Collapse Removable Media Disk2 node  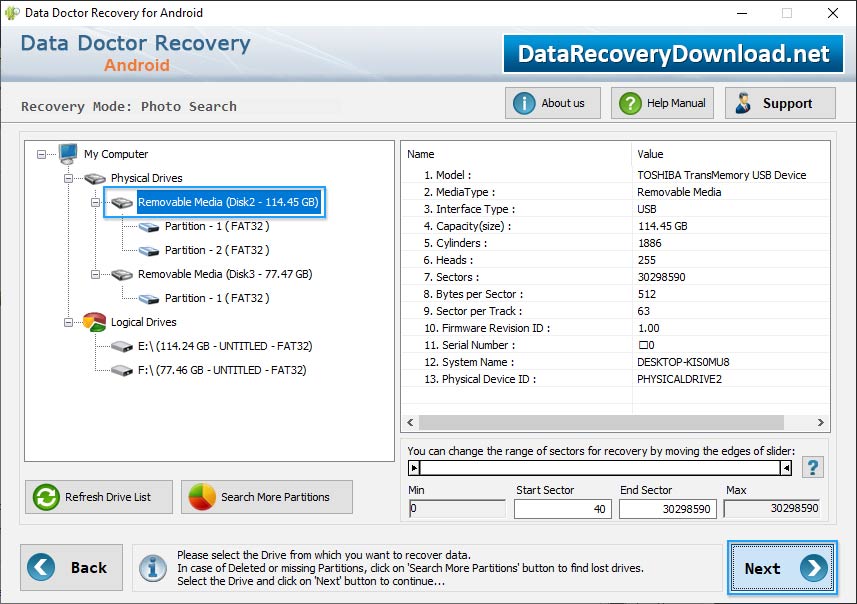click(x=95, y=202)
